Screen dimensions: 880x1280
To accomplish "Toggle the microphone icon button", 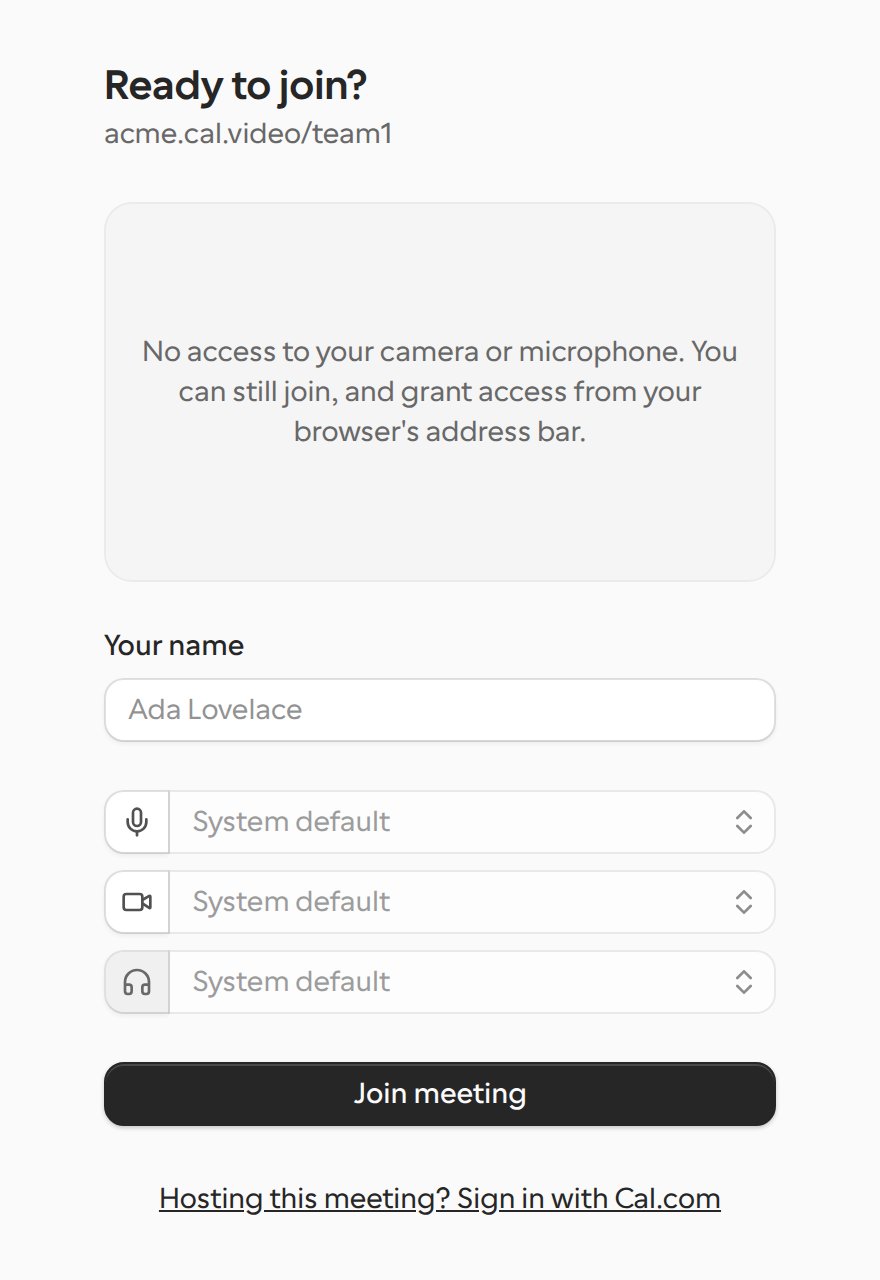I will [137, 822].
